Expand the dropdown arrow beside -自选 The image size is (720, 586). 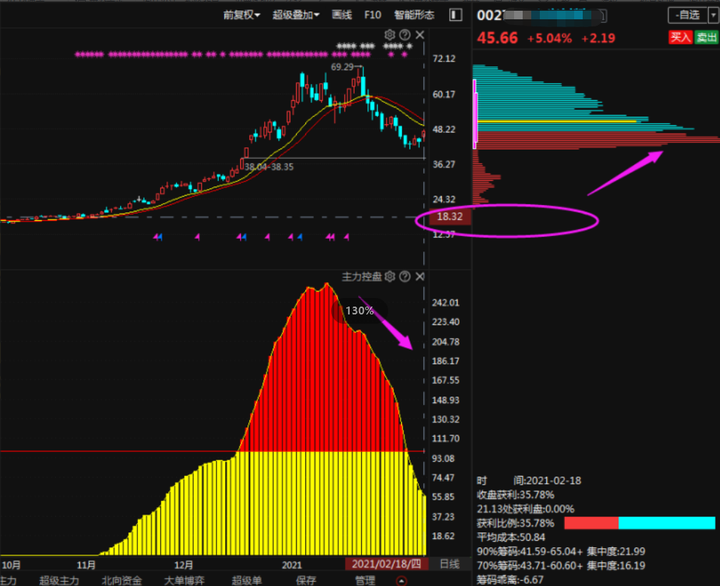point(713,15)
